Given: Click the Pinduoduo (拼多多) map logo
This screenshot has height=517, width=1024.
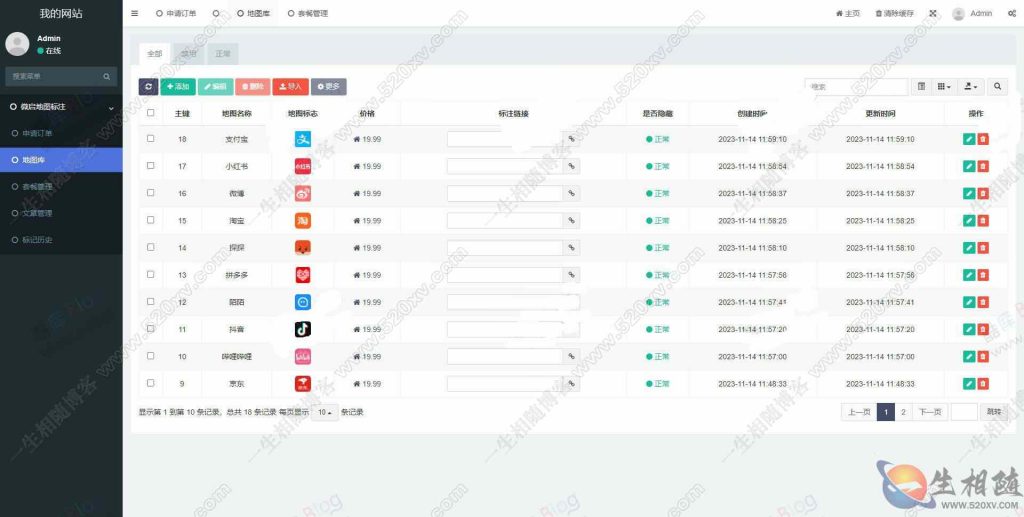Looking at the screenshot, I should (302, 275).
